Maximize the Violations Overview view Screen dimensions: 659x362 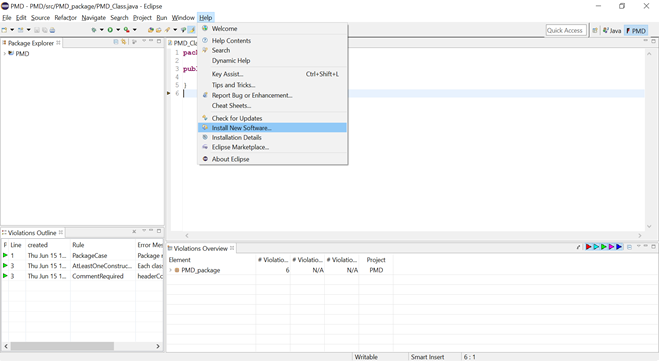click(654, 246)
